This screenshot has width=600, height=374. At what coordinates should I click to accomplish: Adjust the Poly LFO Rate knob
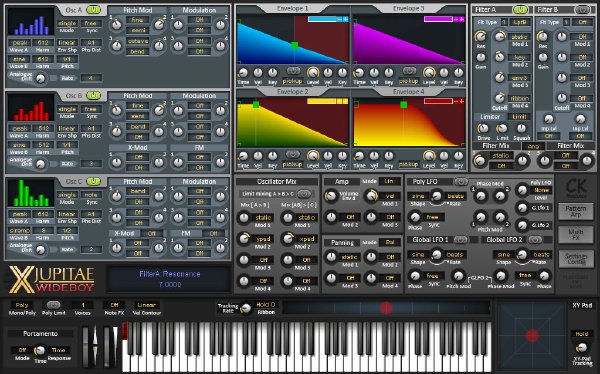[436, 196]
